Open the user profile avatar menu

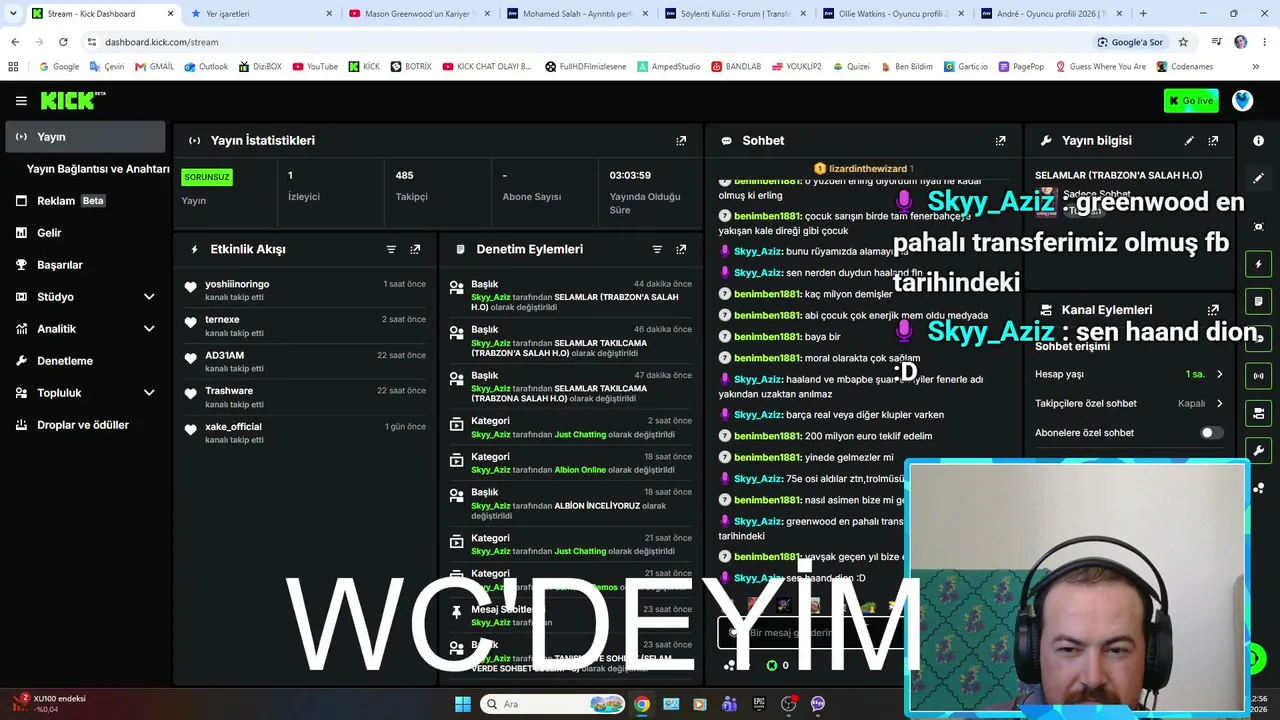pyautogui.click(x=1243, y=100)
